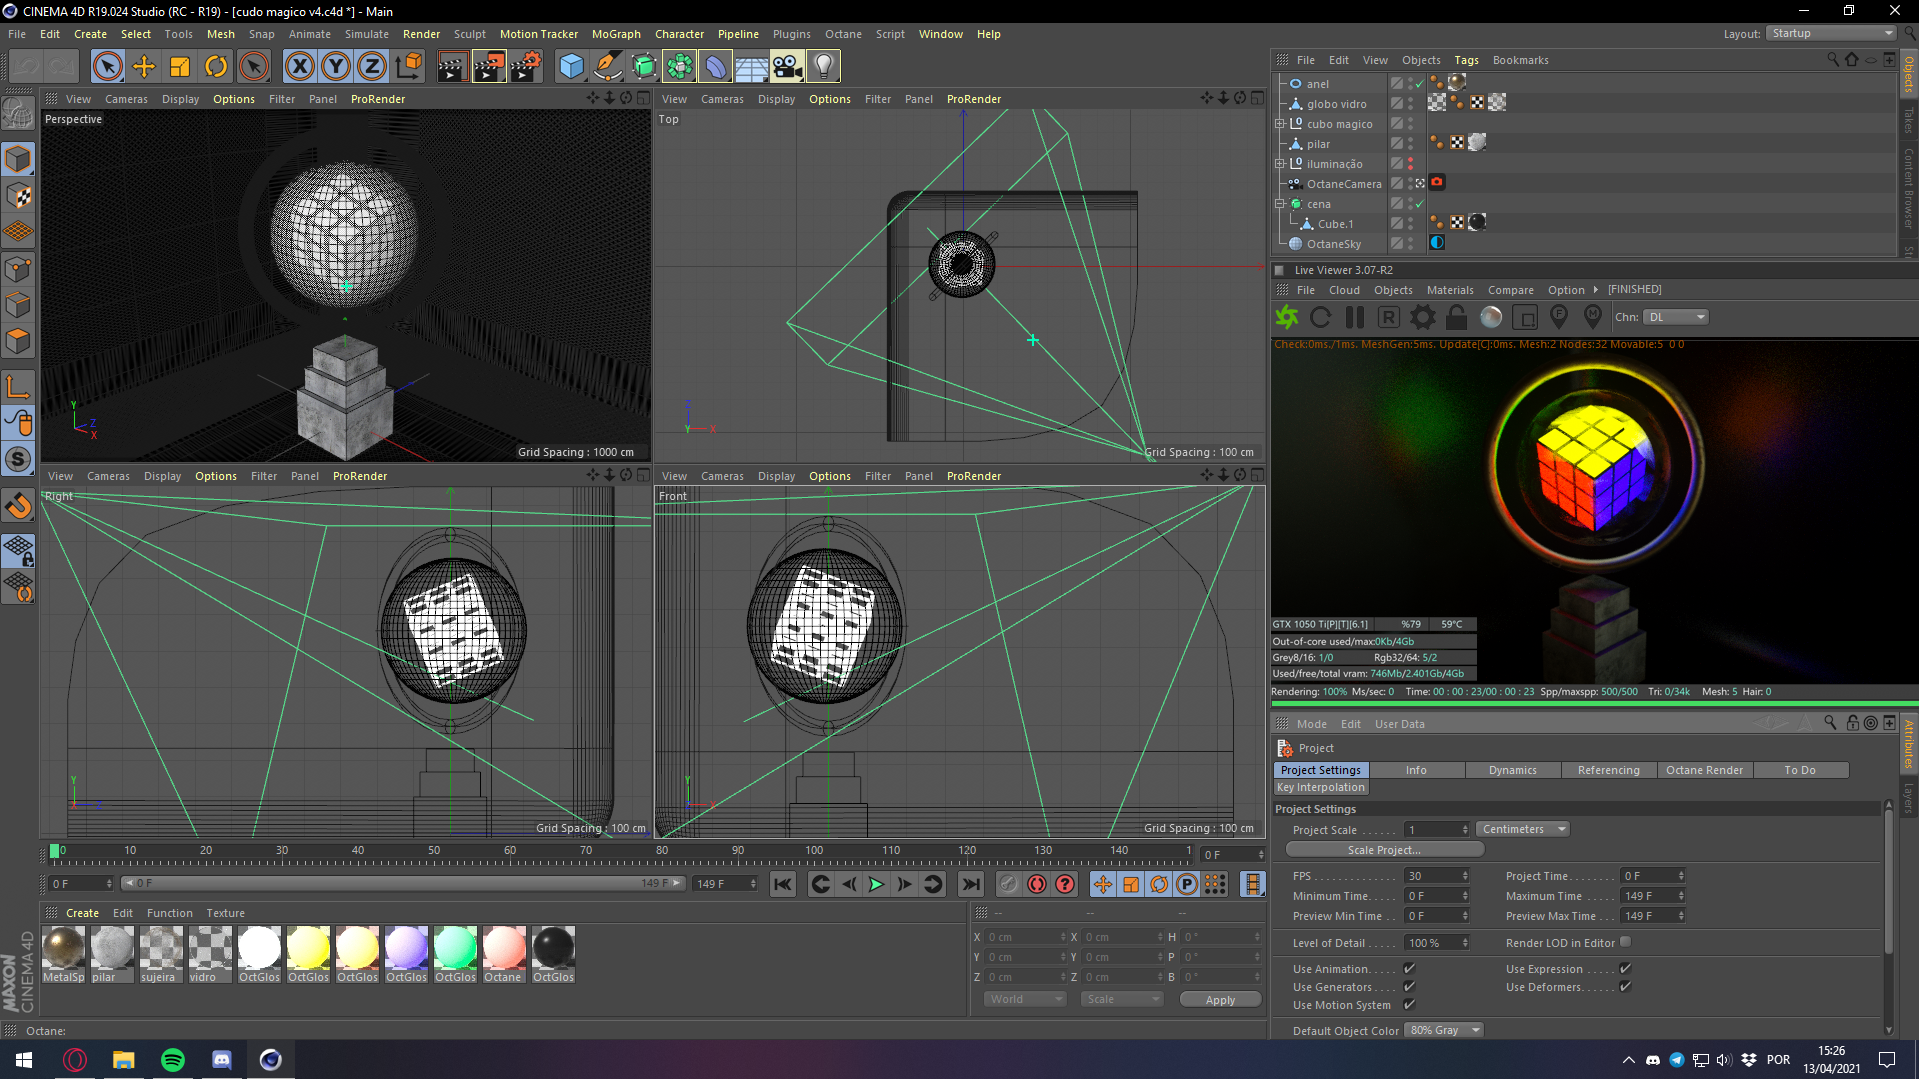Image resolution: width=1919 pixels, height=1079 pixels.
Task: Select the yellow OctGlos material swatch
Action: pyautogui.click(x=308, y=948)
